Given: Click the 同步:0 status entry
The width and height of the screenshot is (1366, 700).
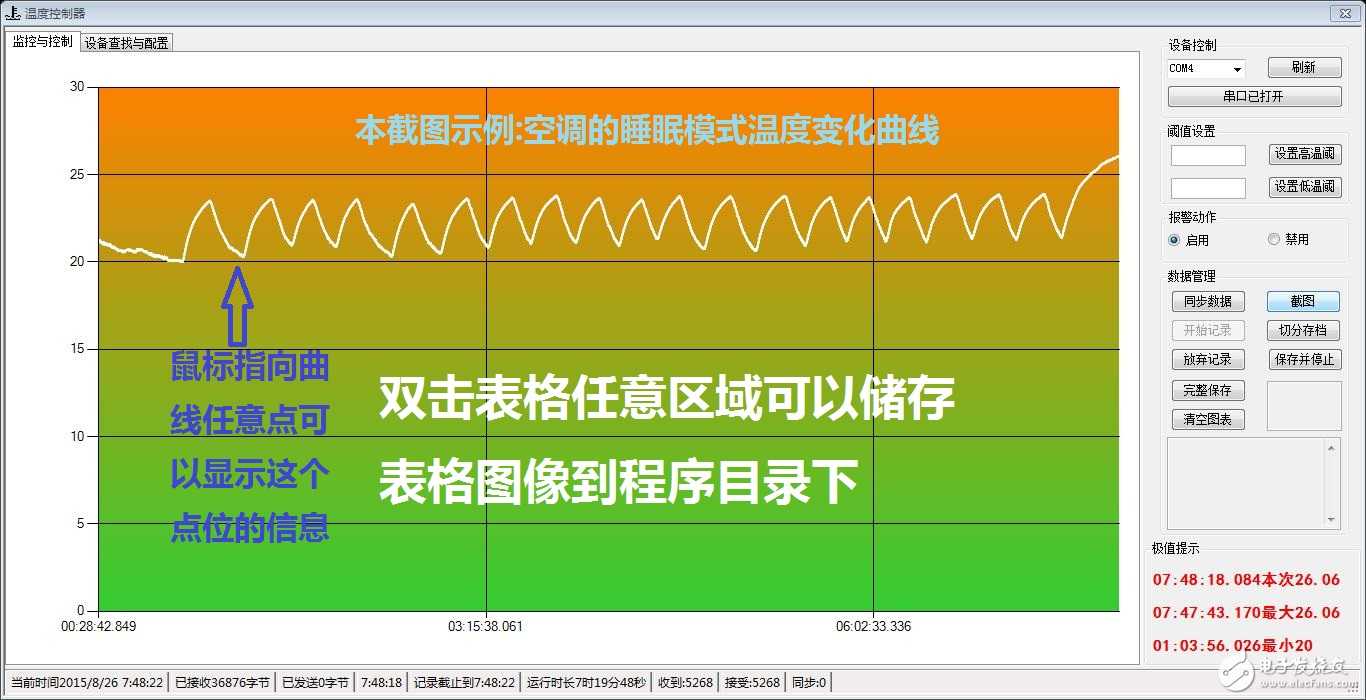Looking at the screenshot, I should [809, 683].
